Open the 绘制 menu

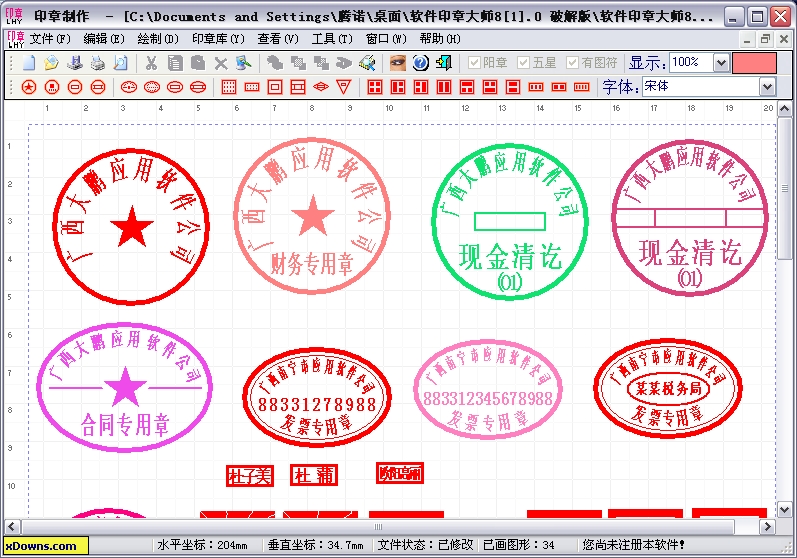158,38
